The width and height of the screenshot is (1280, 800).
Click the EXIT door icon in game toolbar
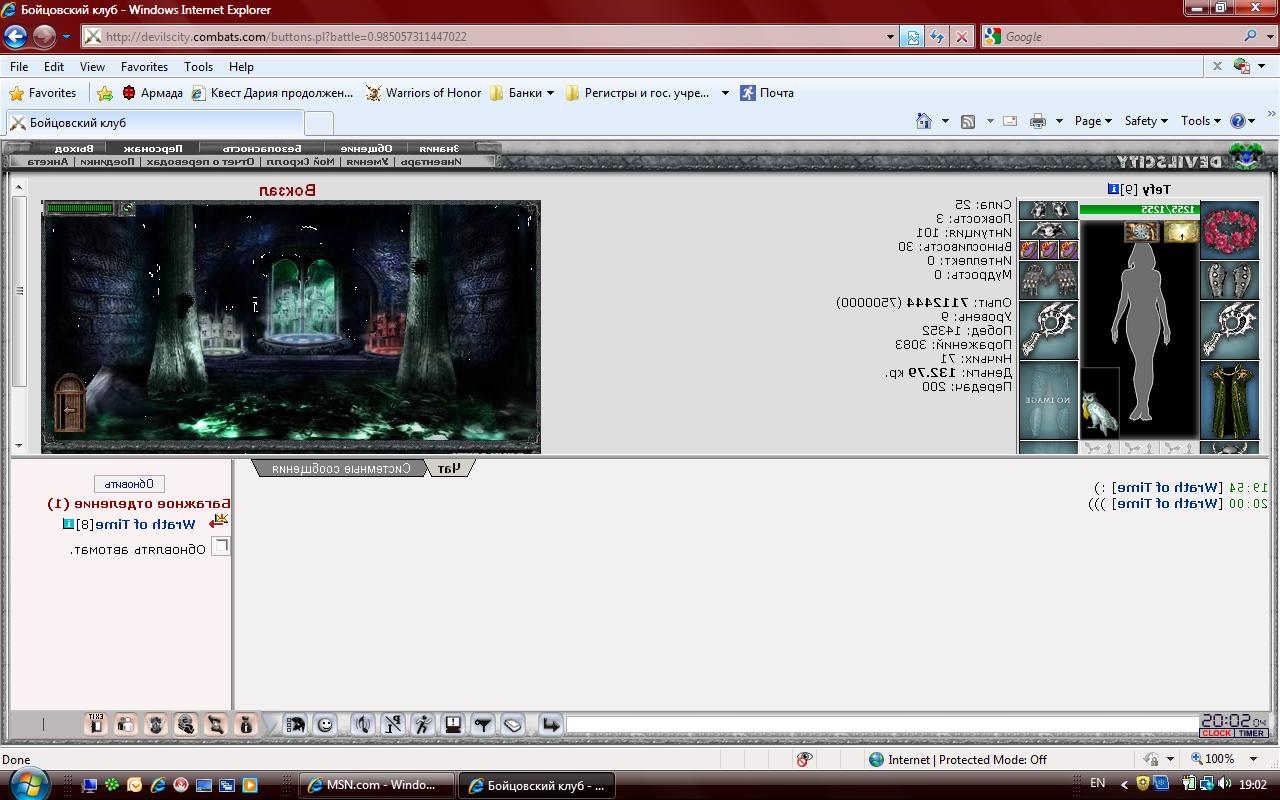tap(96, 724)
